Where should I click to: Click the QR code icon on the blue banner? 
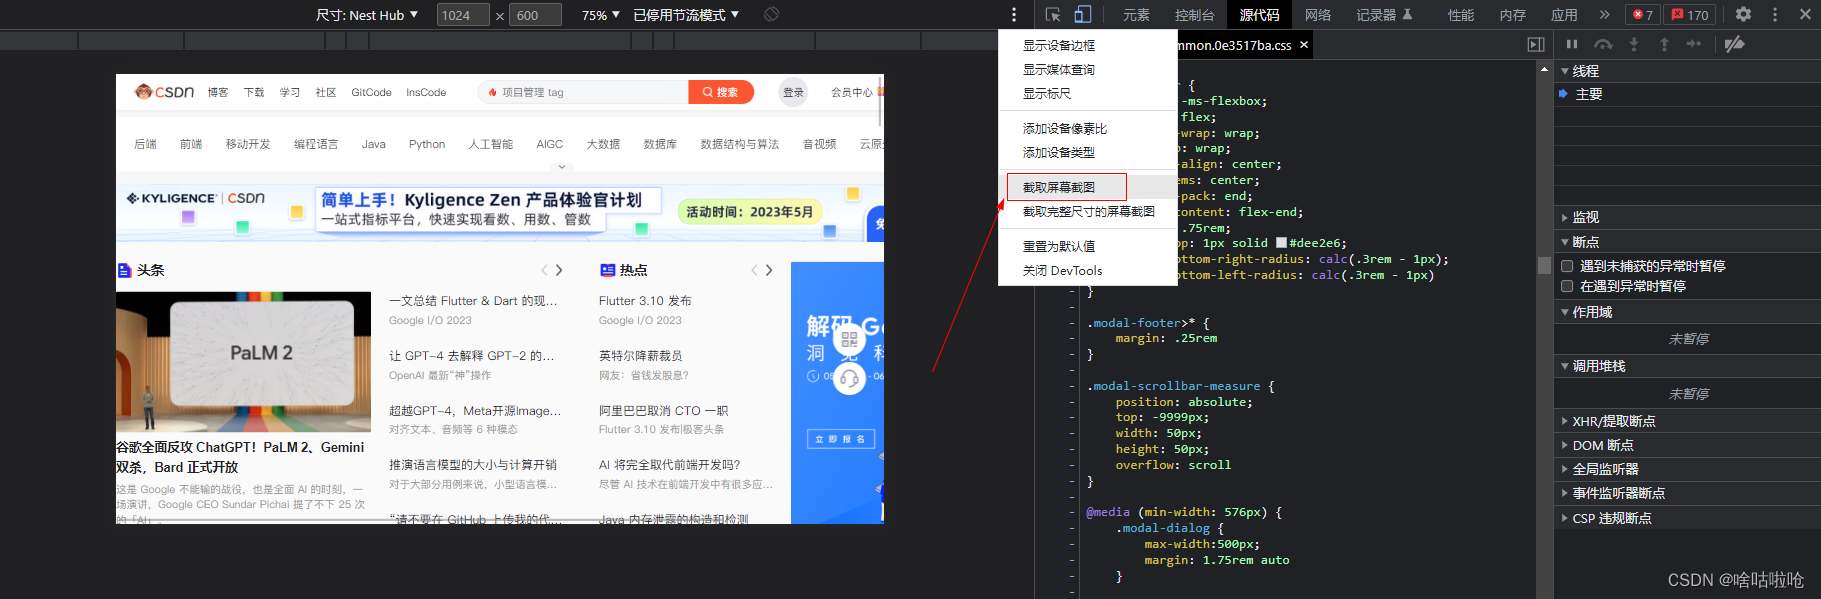(849, 339)
